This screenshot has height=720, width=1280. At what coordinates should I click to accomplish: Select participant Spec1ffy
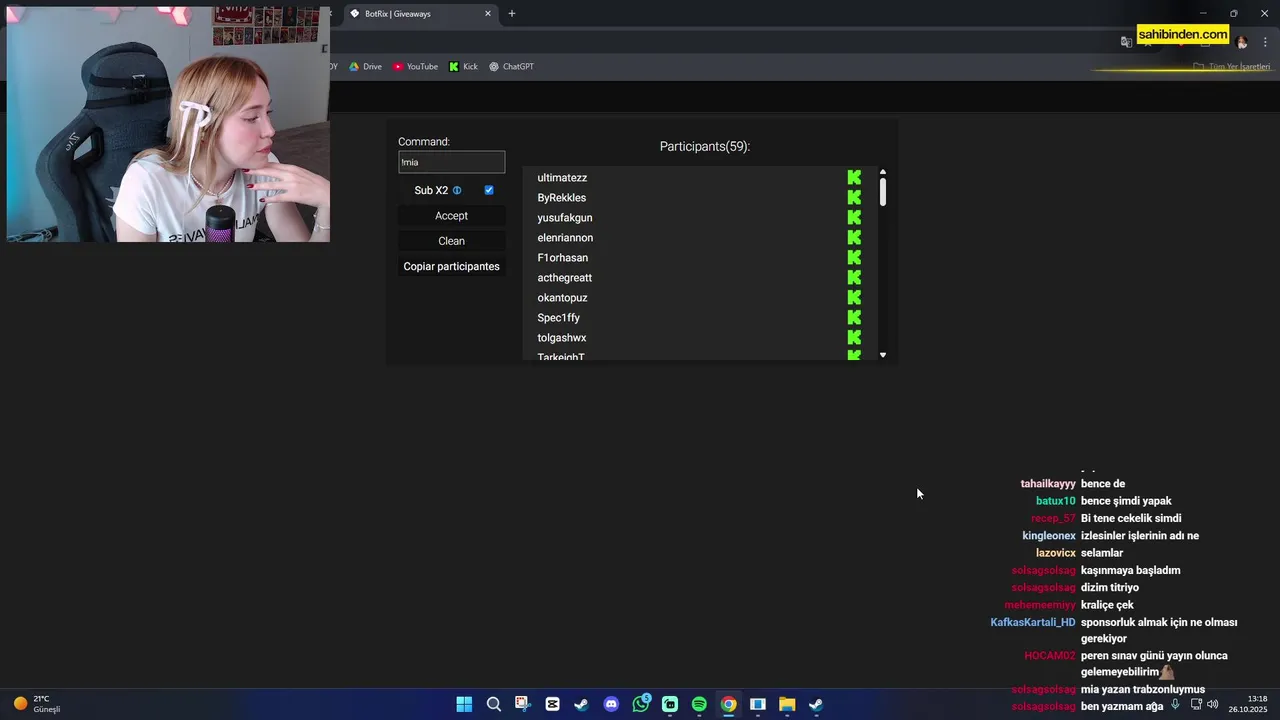tap(558, 318)
